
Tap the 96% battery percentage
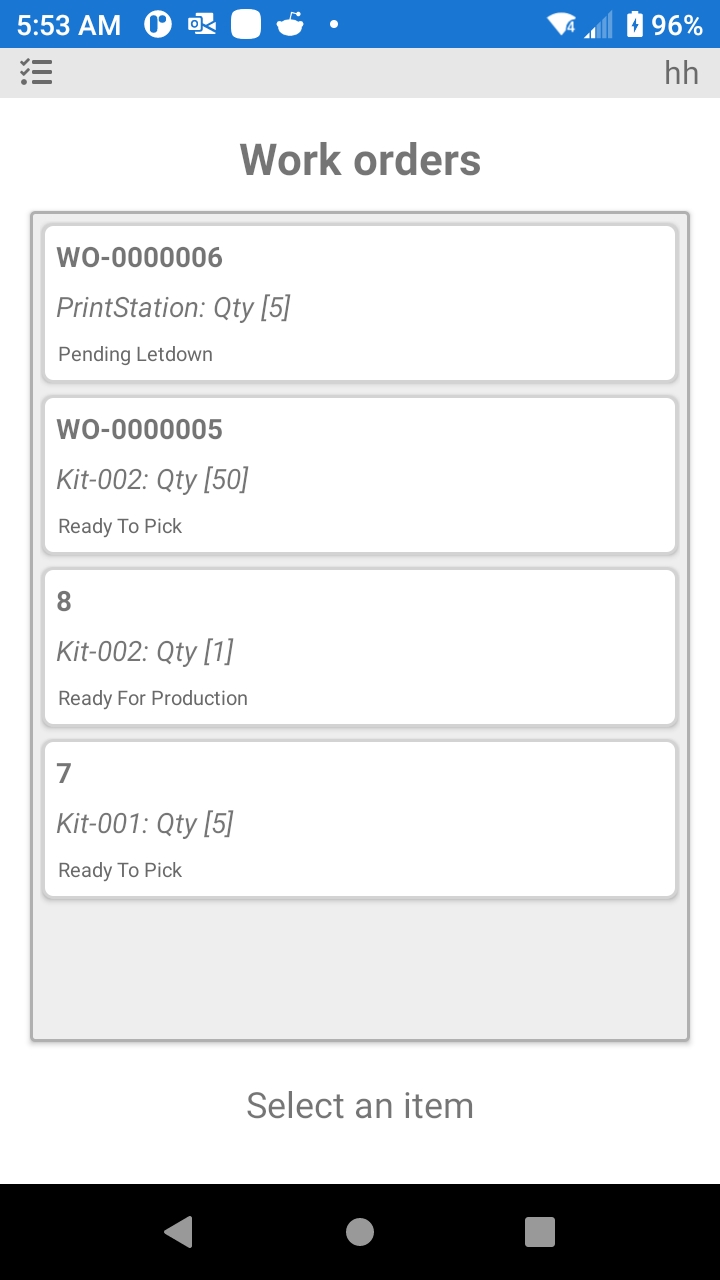[677, 24]
